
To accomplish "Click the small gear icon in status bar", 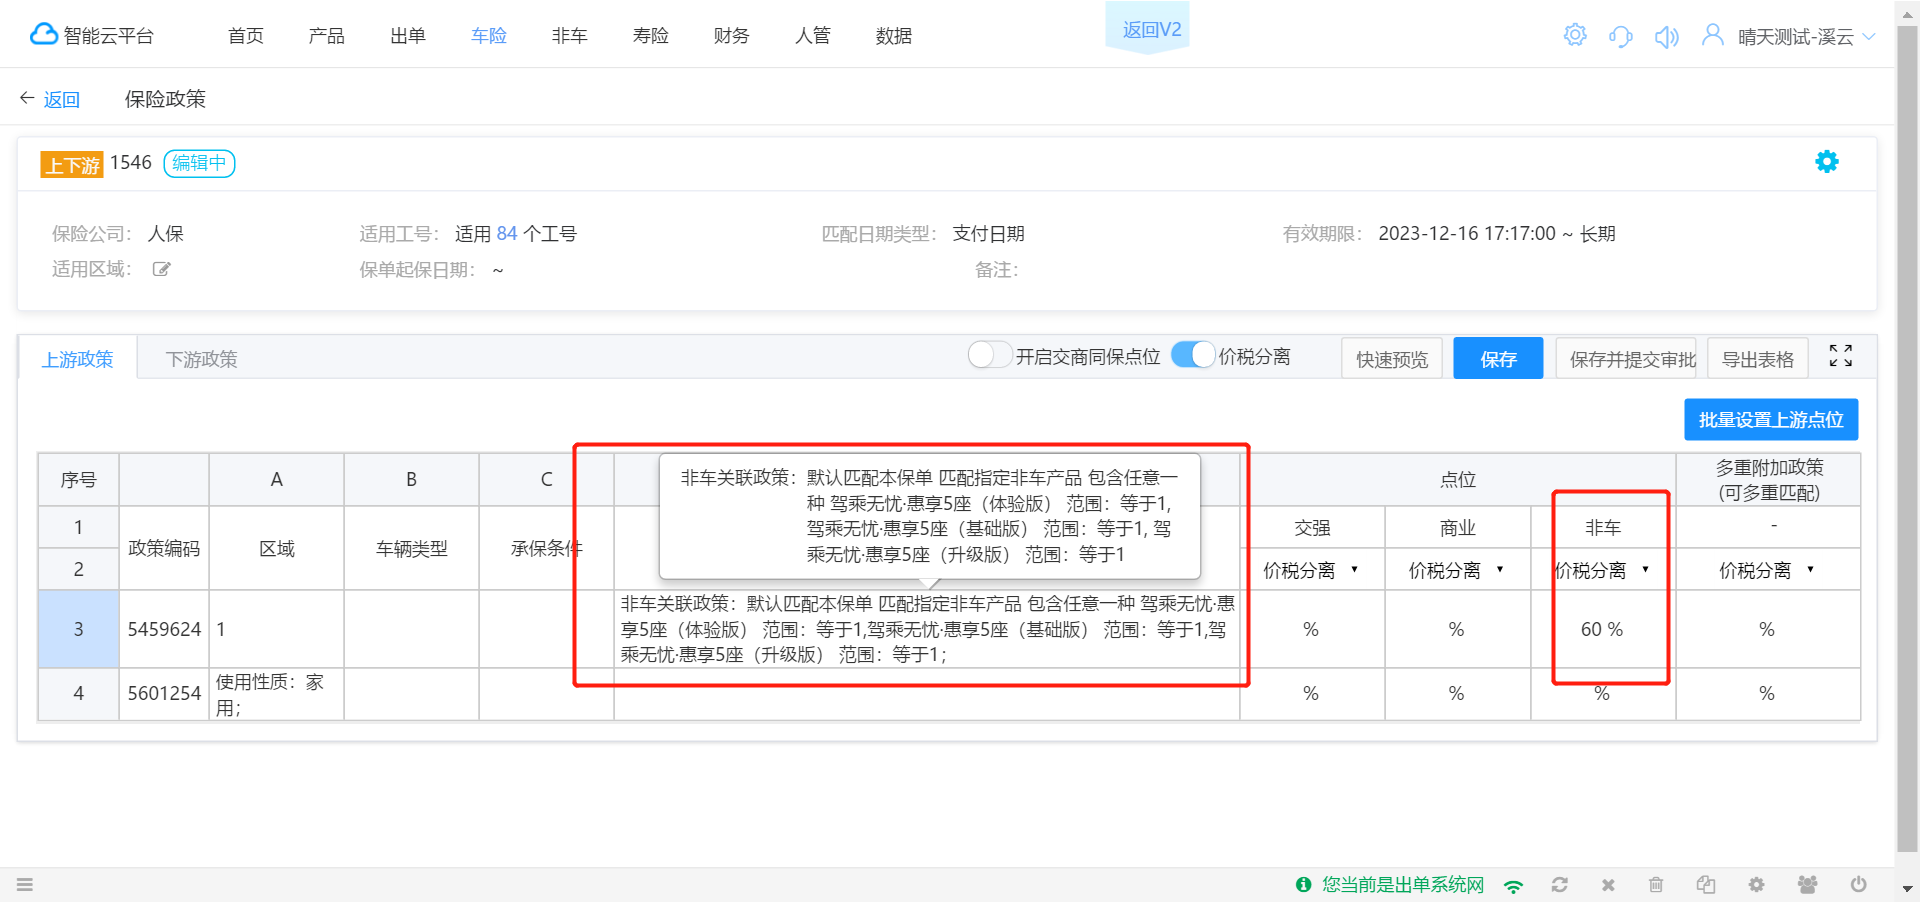I will [x=1756, y=885].
